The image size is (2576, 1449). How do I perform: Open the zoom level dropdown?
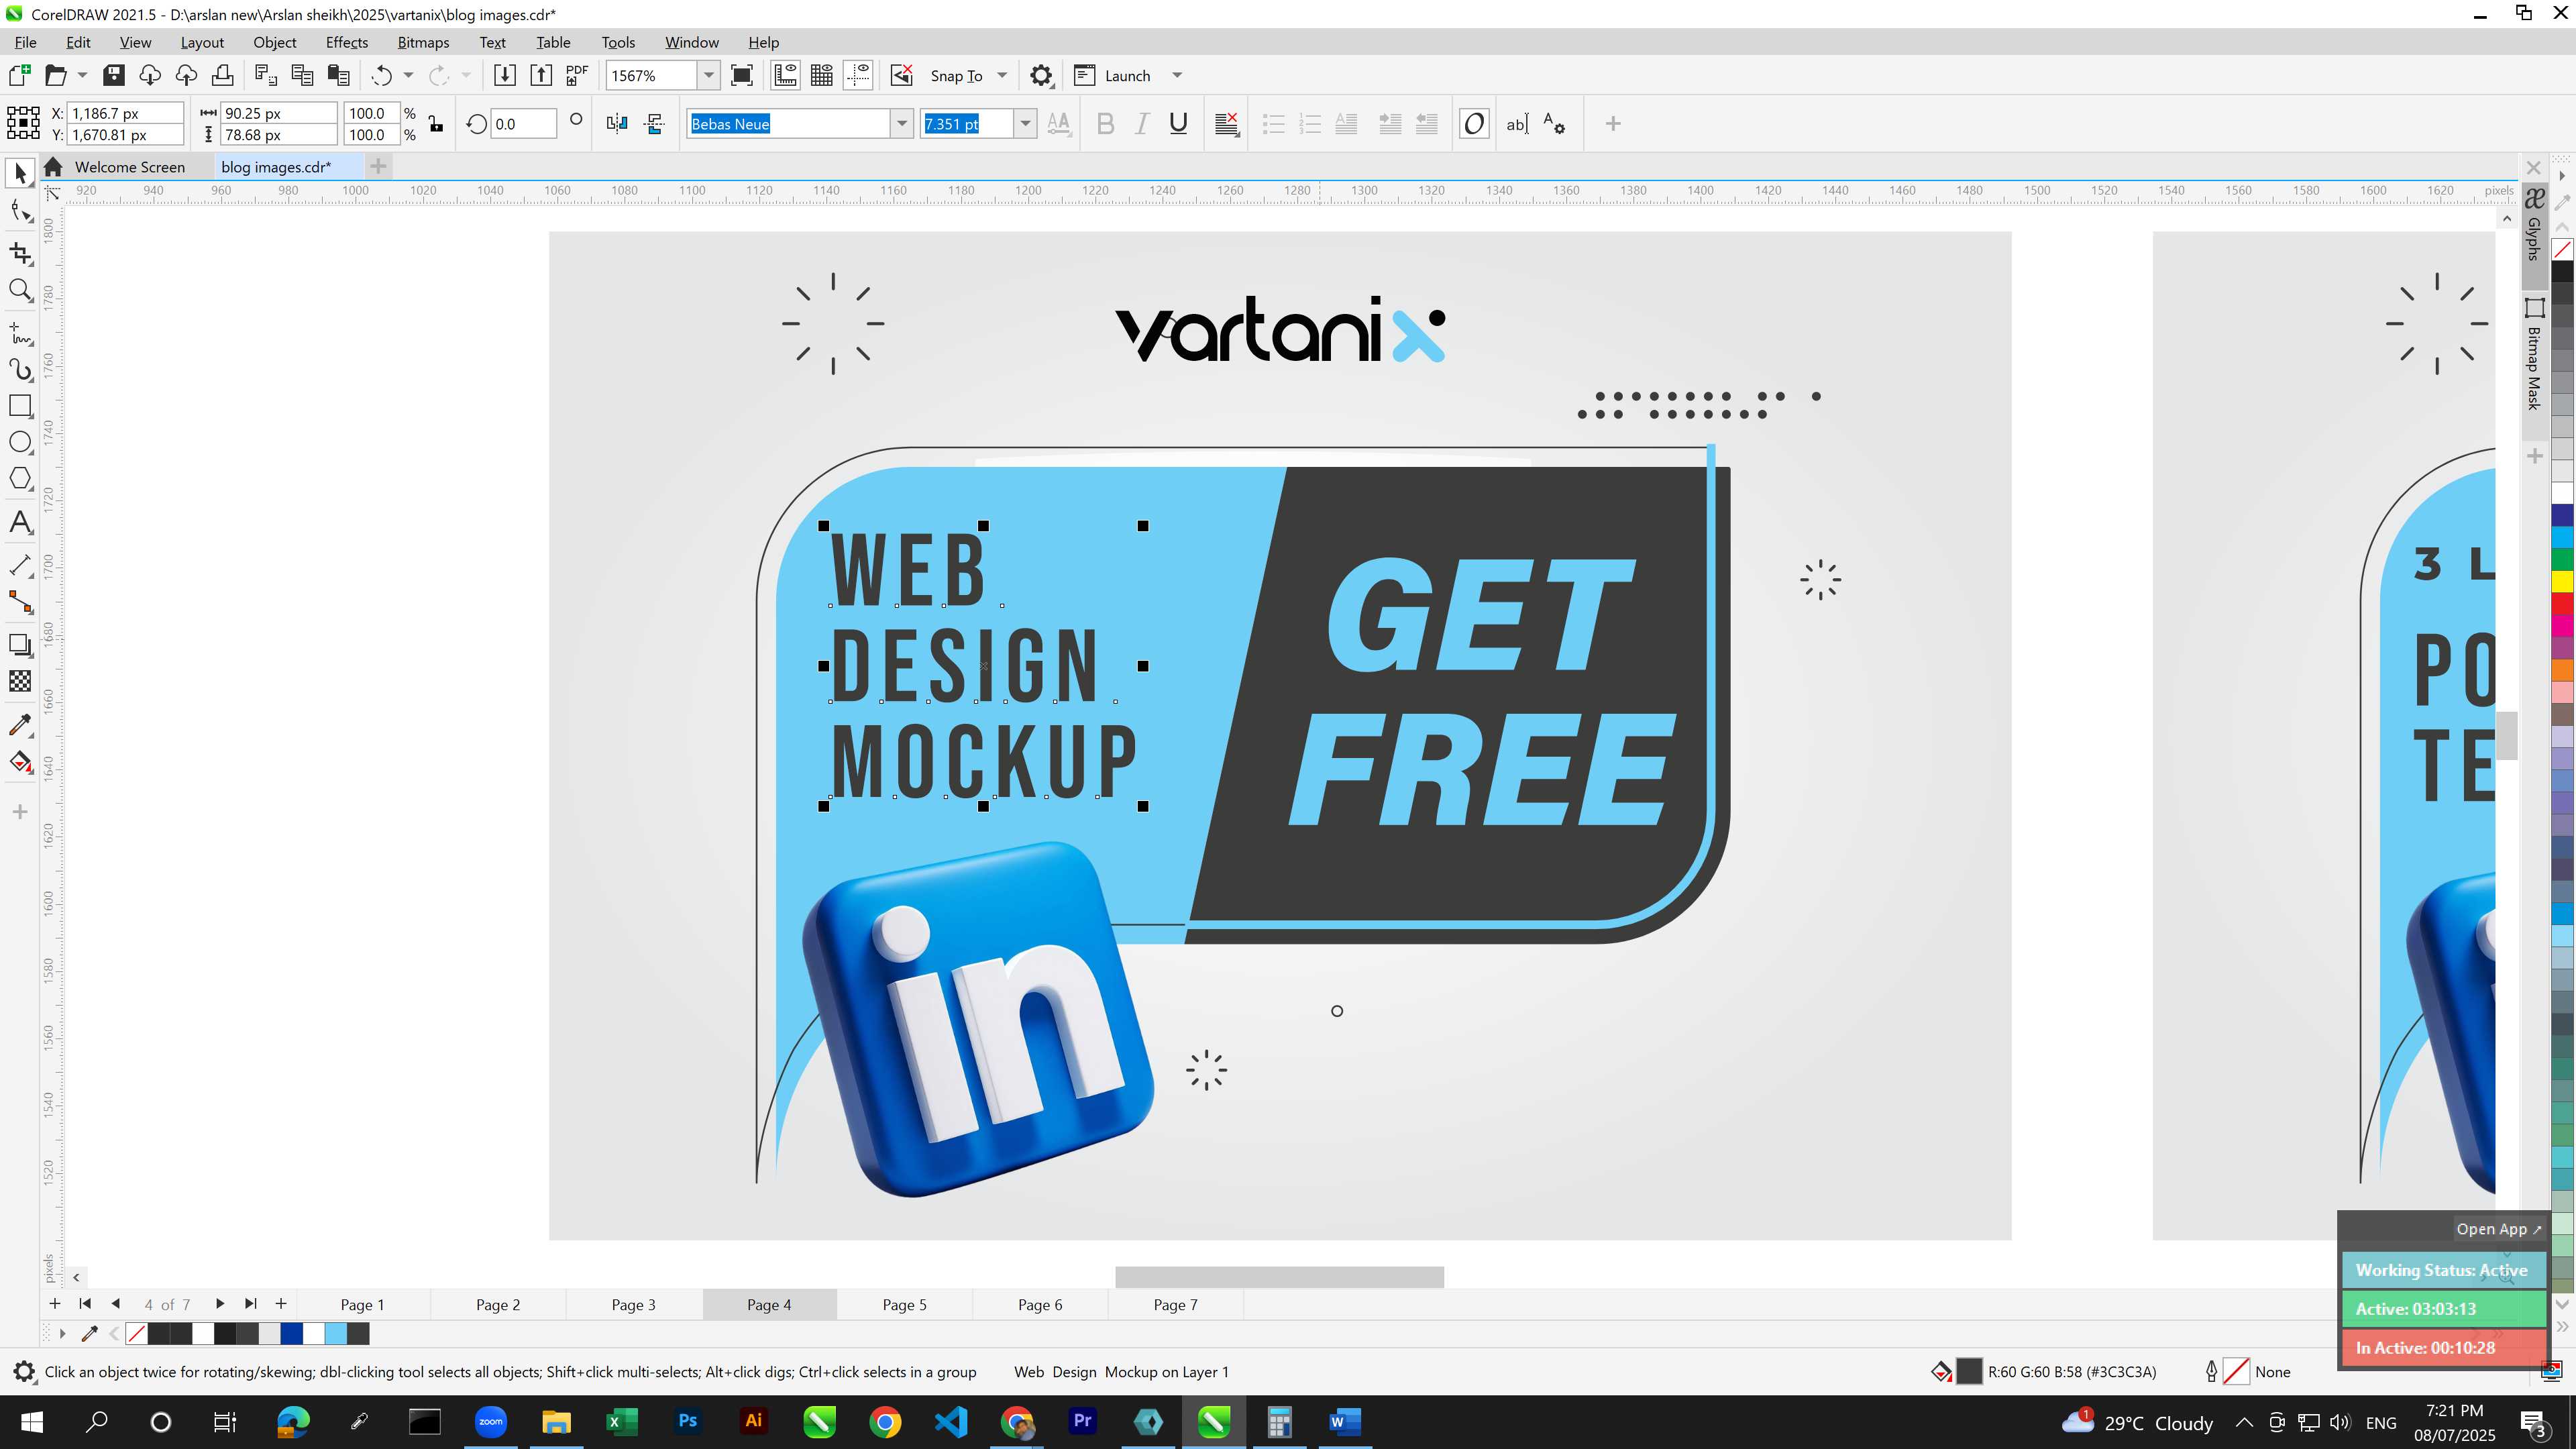coord(708,75)
